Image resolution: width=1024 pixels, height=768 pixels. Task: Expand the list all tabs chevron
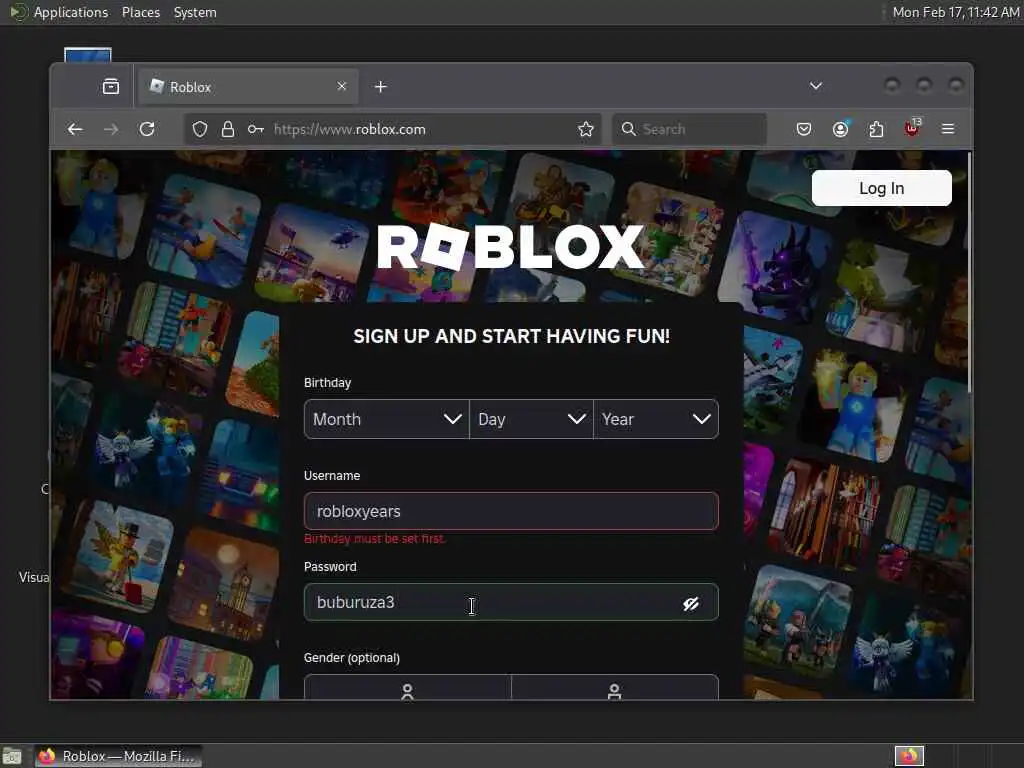click(816, 86)
